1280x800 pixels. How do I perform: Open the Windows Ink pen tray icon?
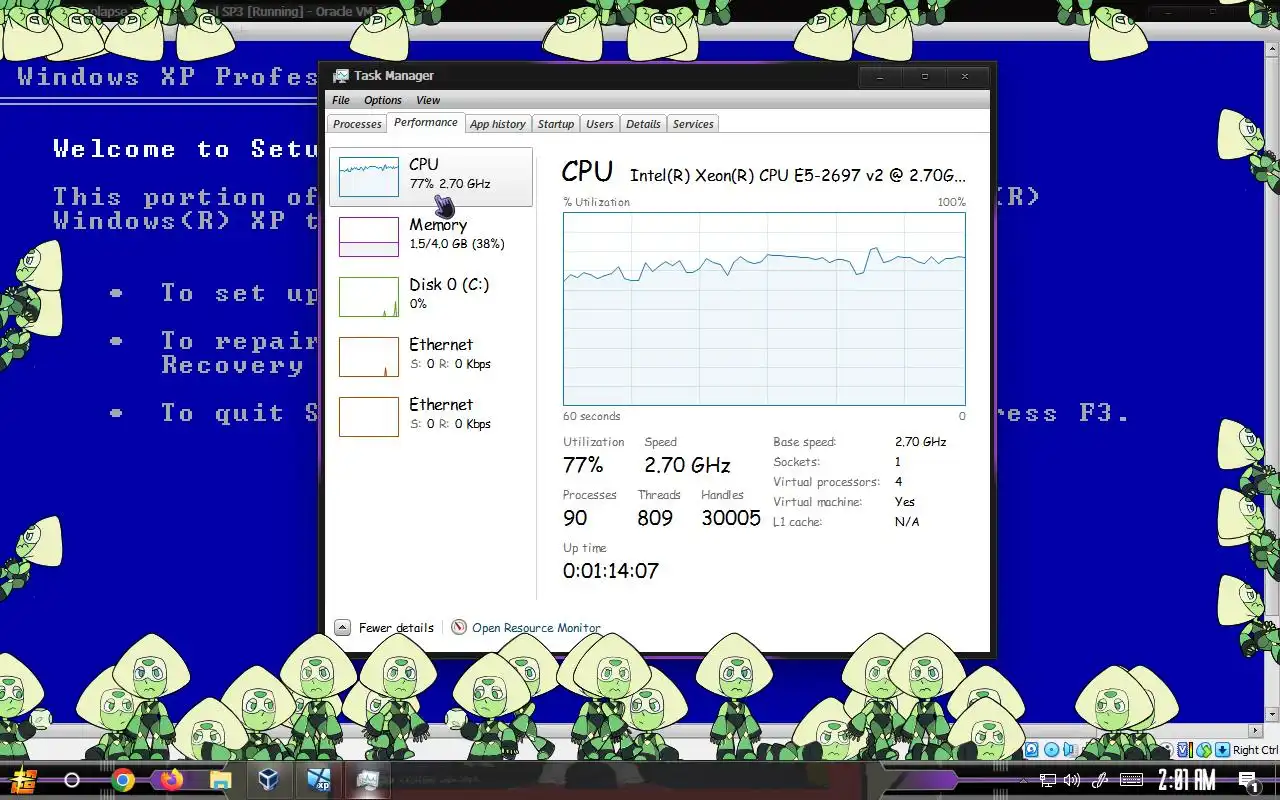tap(1099, 780)
